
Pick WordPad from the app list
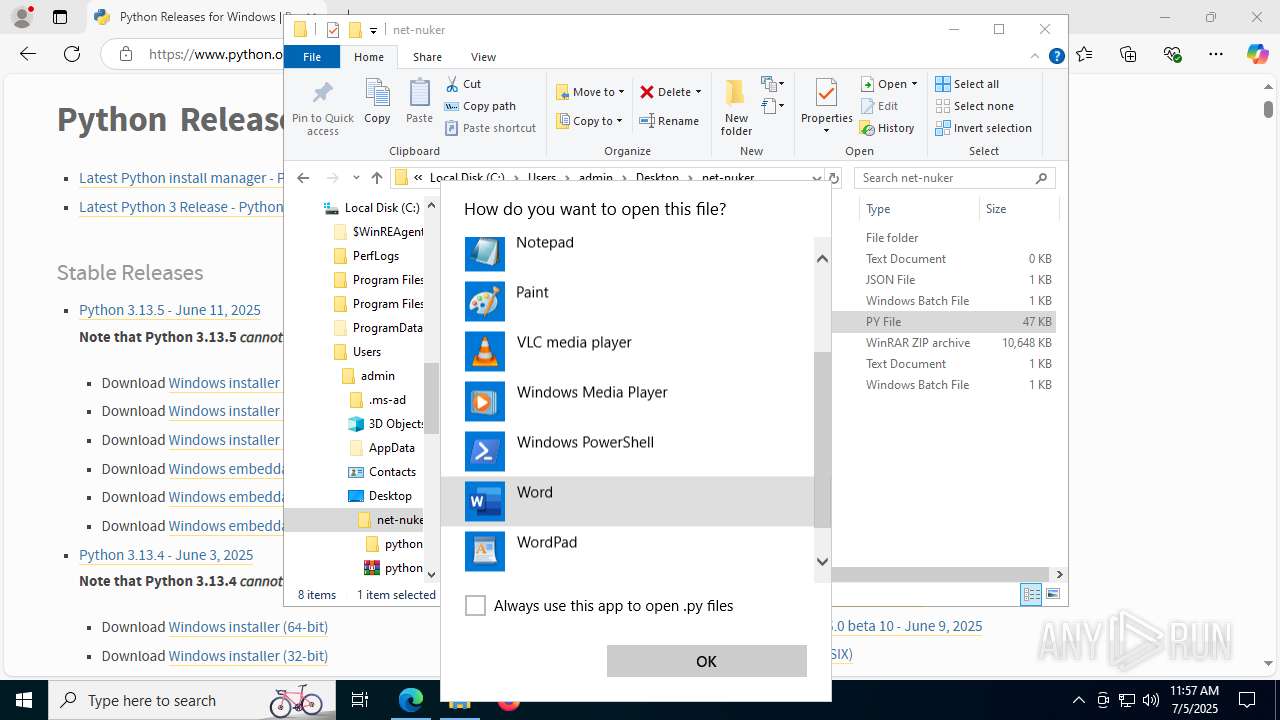pos(627,551)
